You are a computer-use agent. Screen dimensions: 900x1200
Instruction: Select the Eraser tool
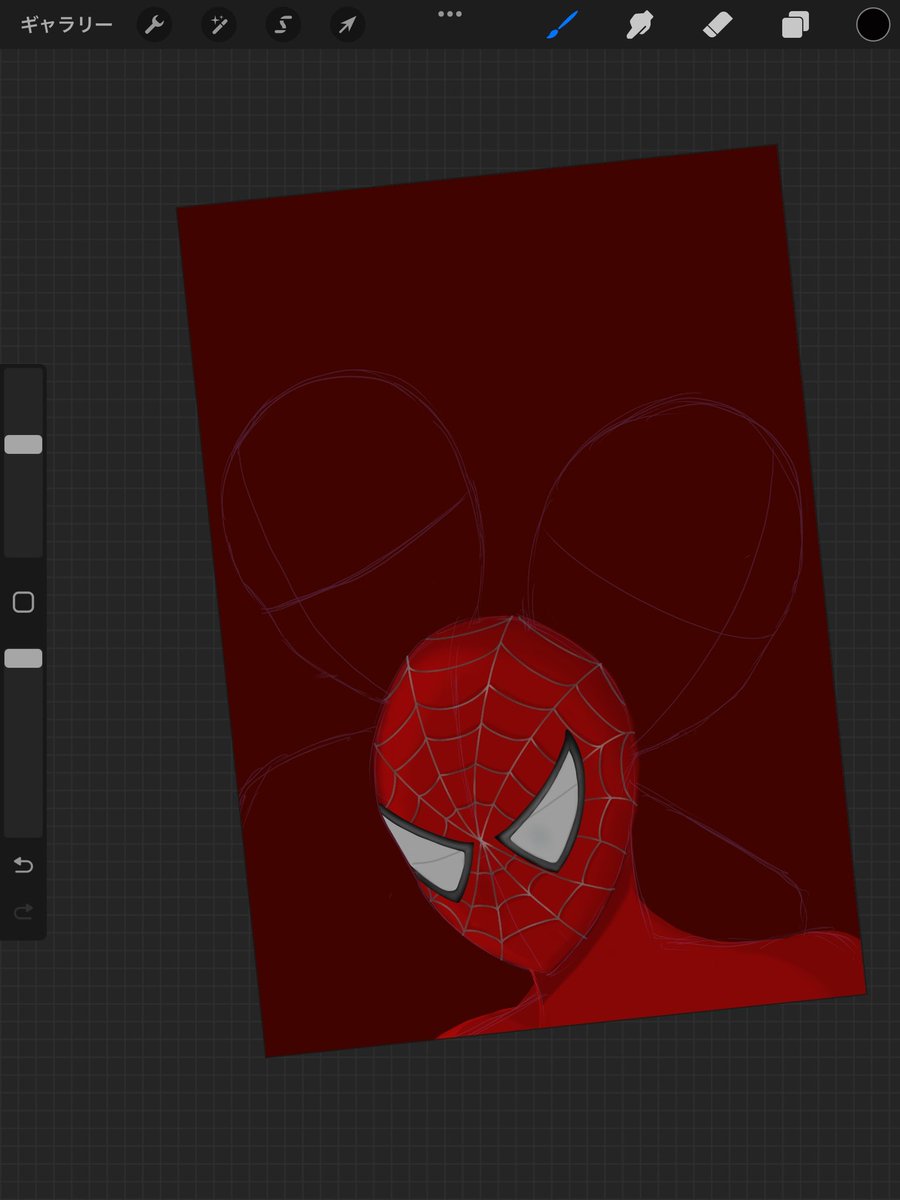(x=718, y=25)
